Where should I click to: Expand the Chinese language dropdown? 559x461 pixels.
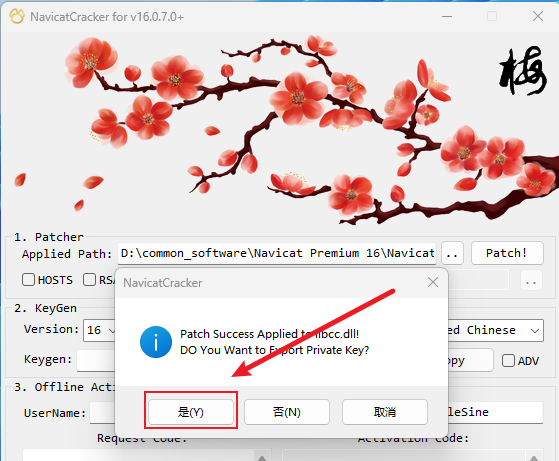(x=496, y=330)
